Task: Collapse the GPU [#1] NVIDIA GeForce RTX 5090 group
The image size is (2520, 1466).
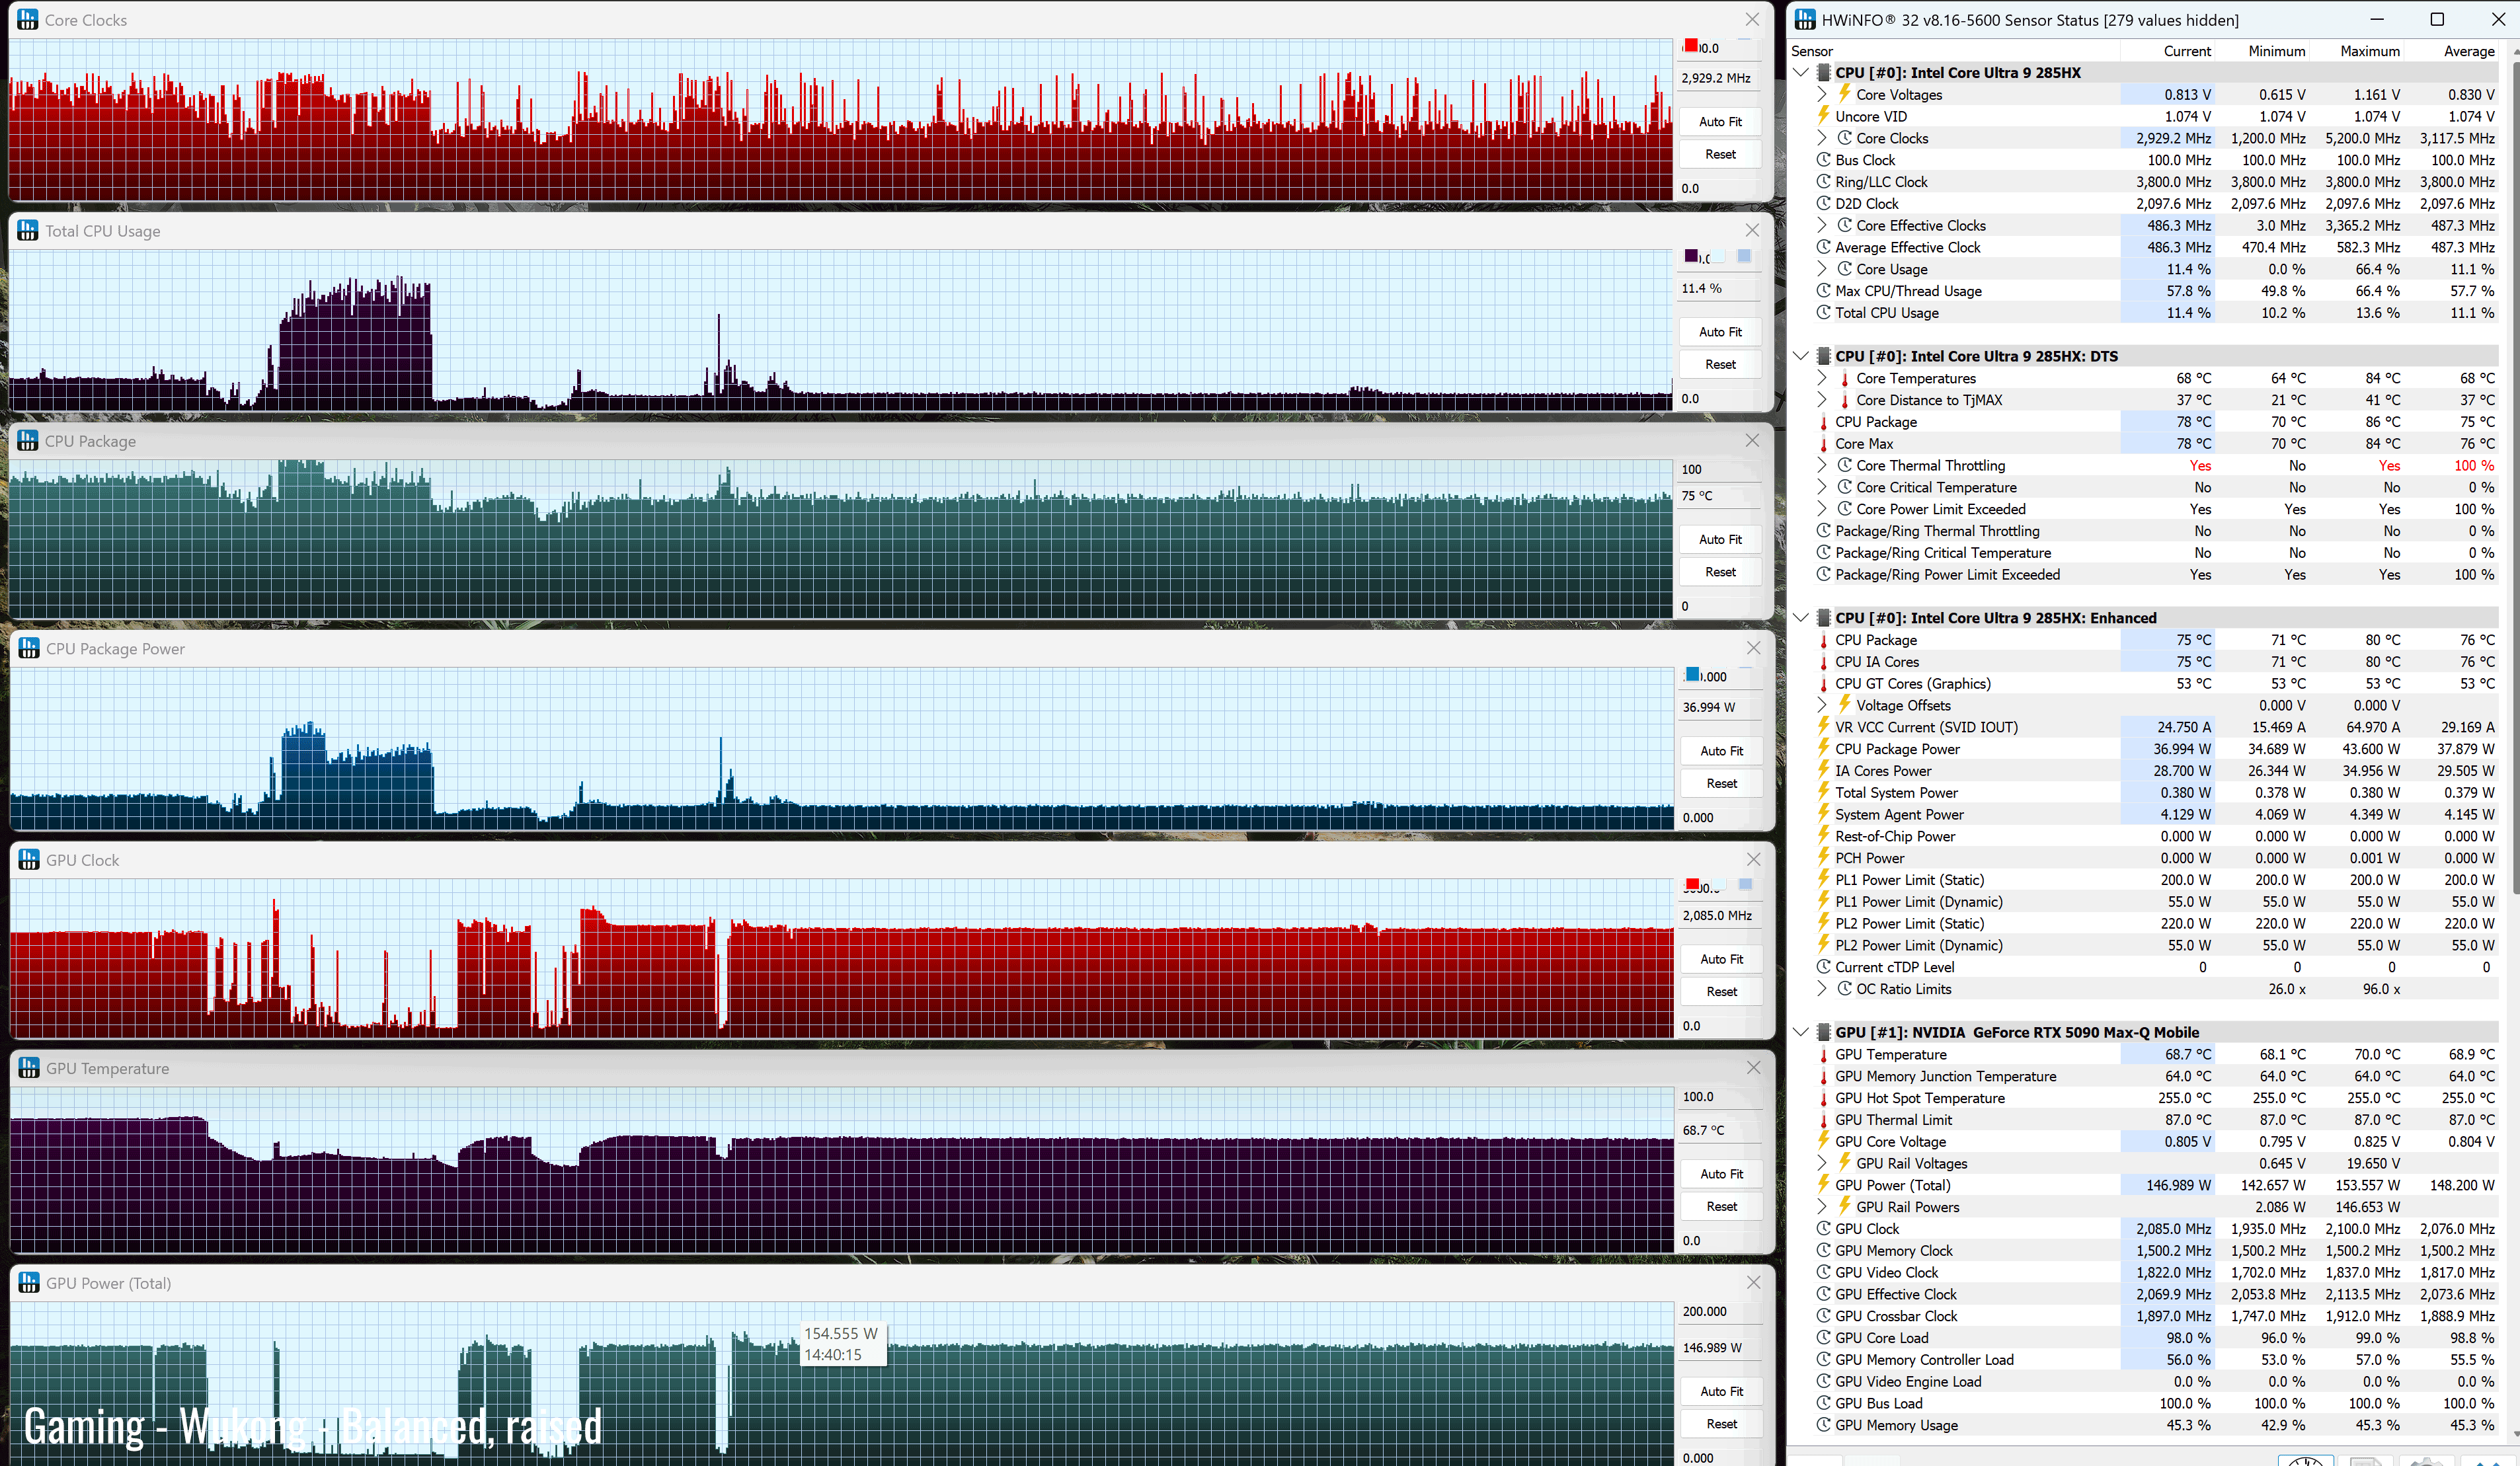Action: point(1801,1032)
